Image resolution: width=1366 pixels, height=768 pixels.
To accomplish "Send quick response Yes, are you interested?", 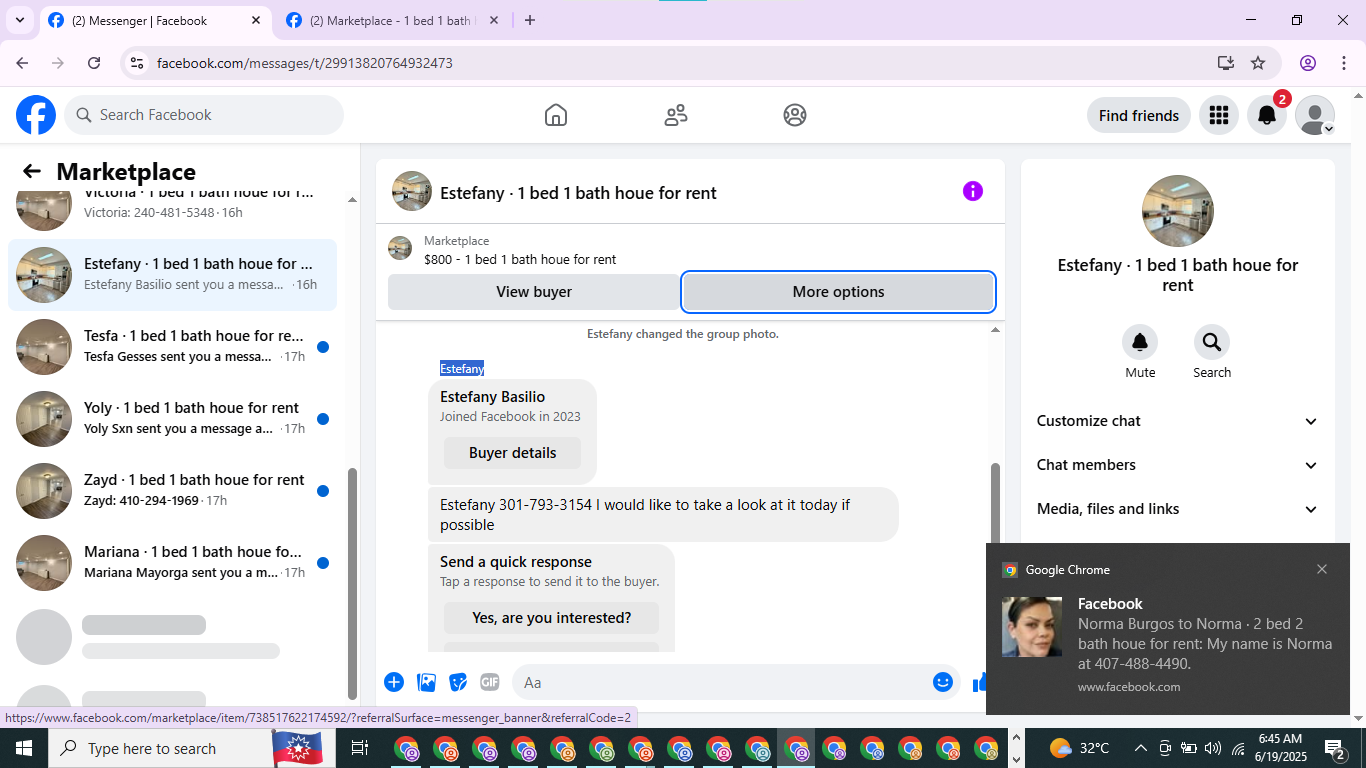I will point(551,618).
